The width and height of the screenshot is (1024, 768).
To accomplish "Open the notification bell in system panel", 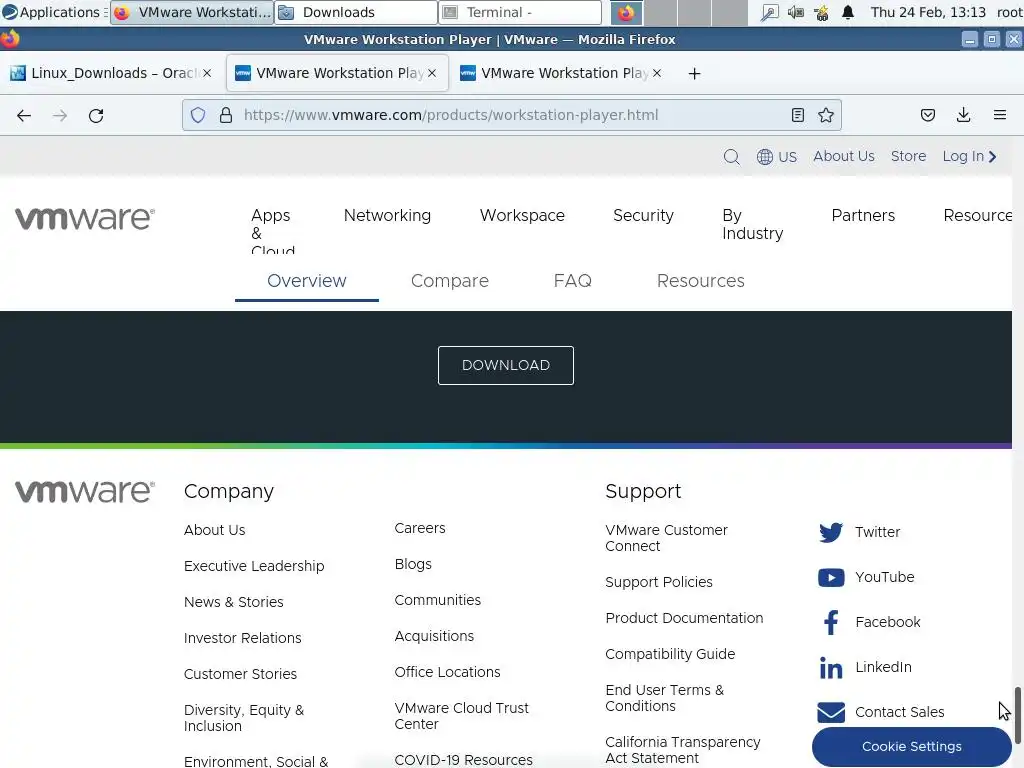I will pos(848,12).
